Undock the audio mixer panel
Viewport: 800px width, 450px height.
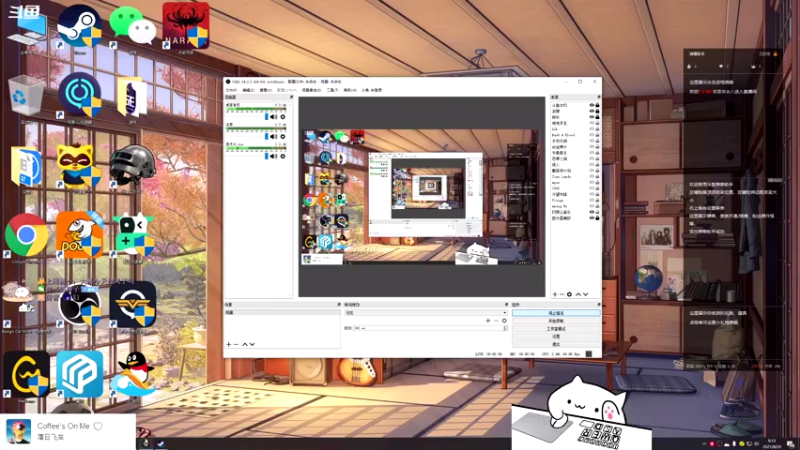(x=291, y=97)
